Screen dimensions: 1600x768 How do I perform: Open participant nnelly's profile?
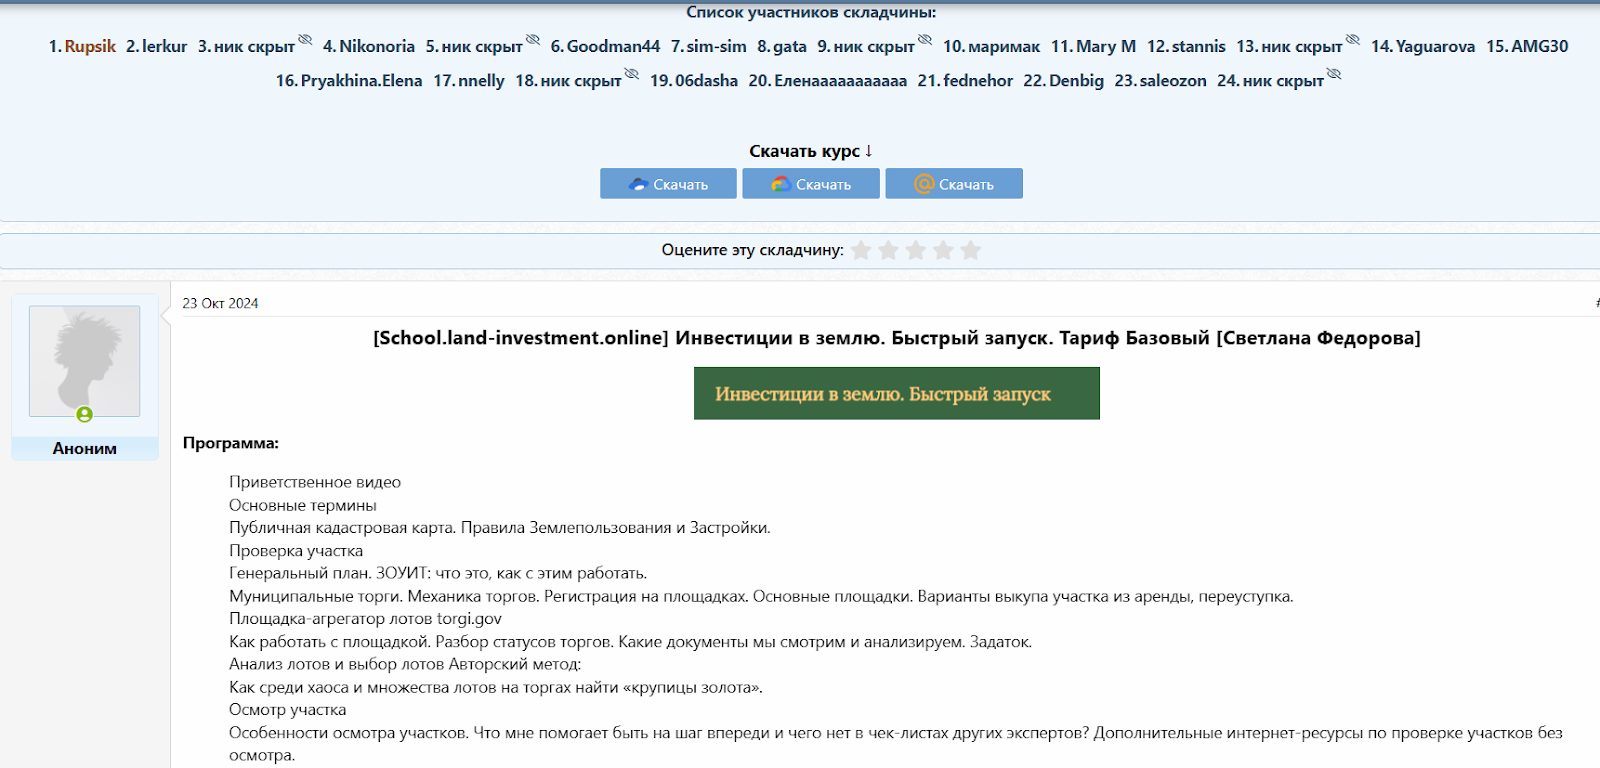pyautogui.click(x=482, y=80)
